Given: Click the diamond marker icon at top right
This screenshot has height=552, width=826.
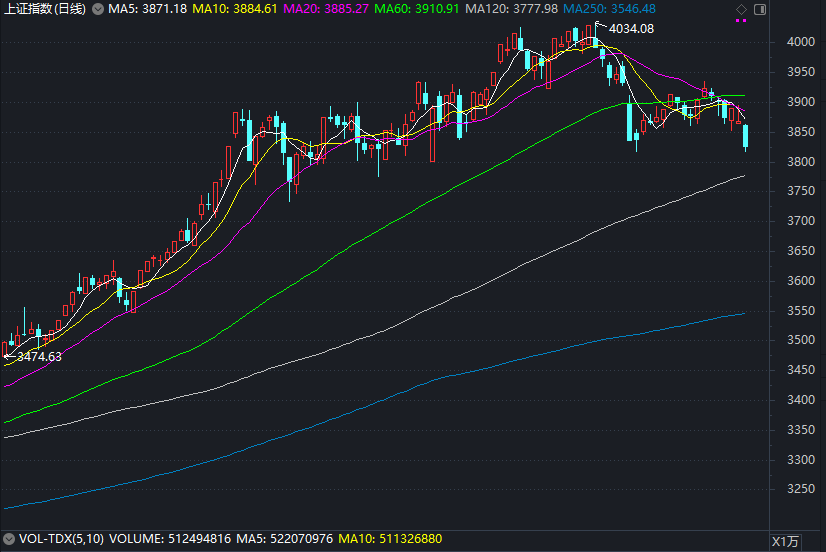Looking at the screenshot, I should (x=741, y=9).
